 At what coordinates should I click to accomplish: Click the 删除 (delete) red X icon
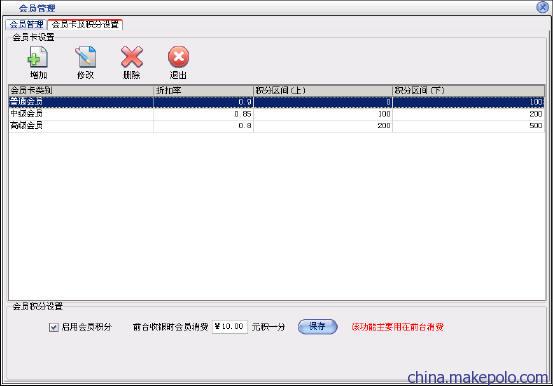pos(132,57)
